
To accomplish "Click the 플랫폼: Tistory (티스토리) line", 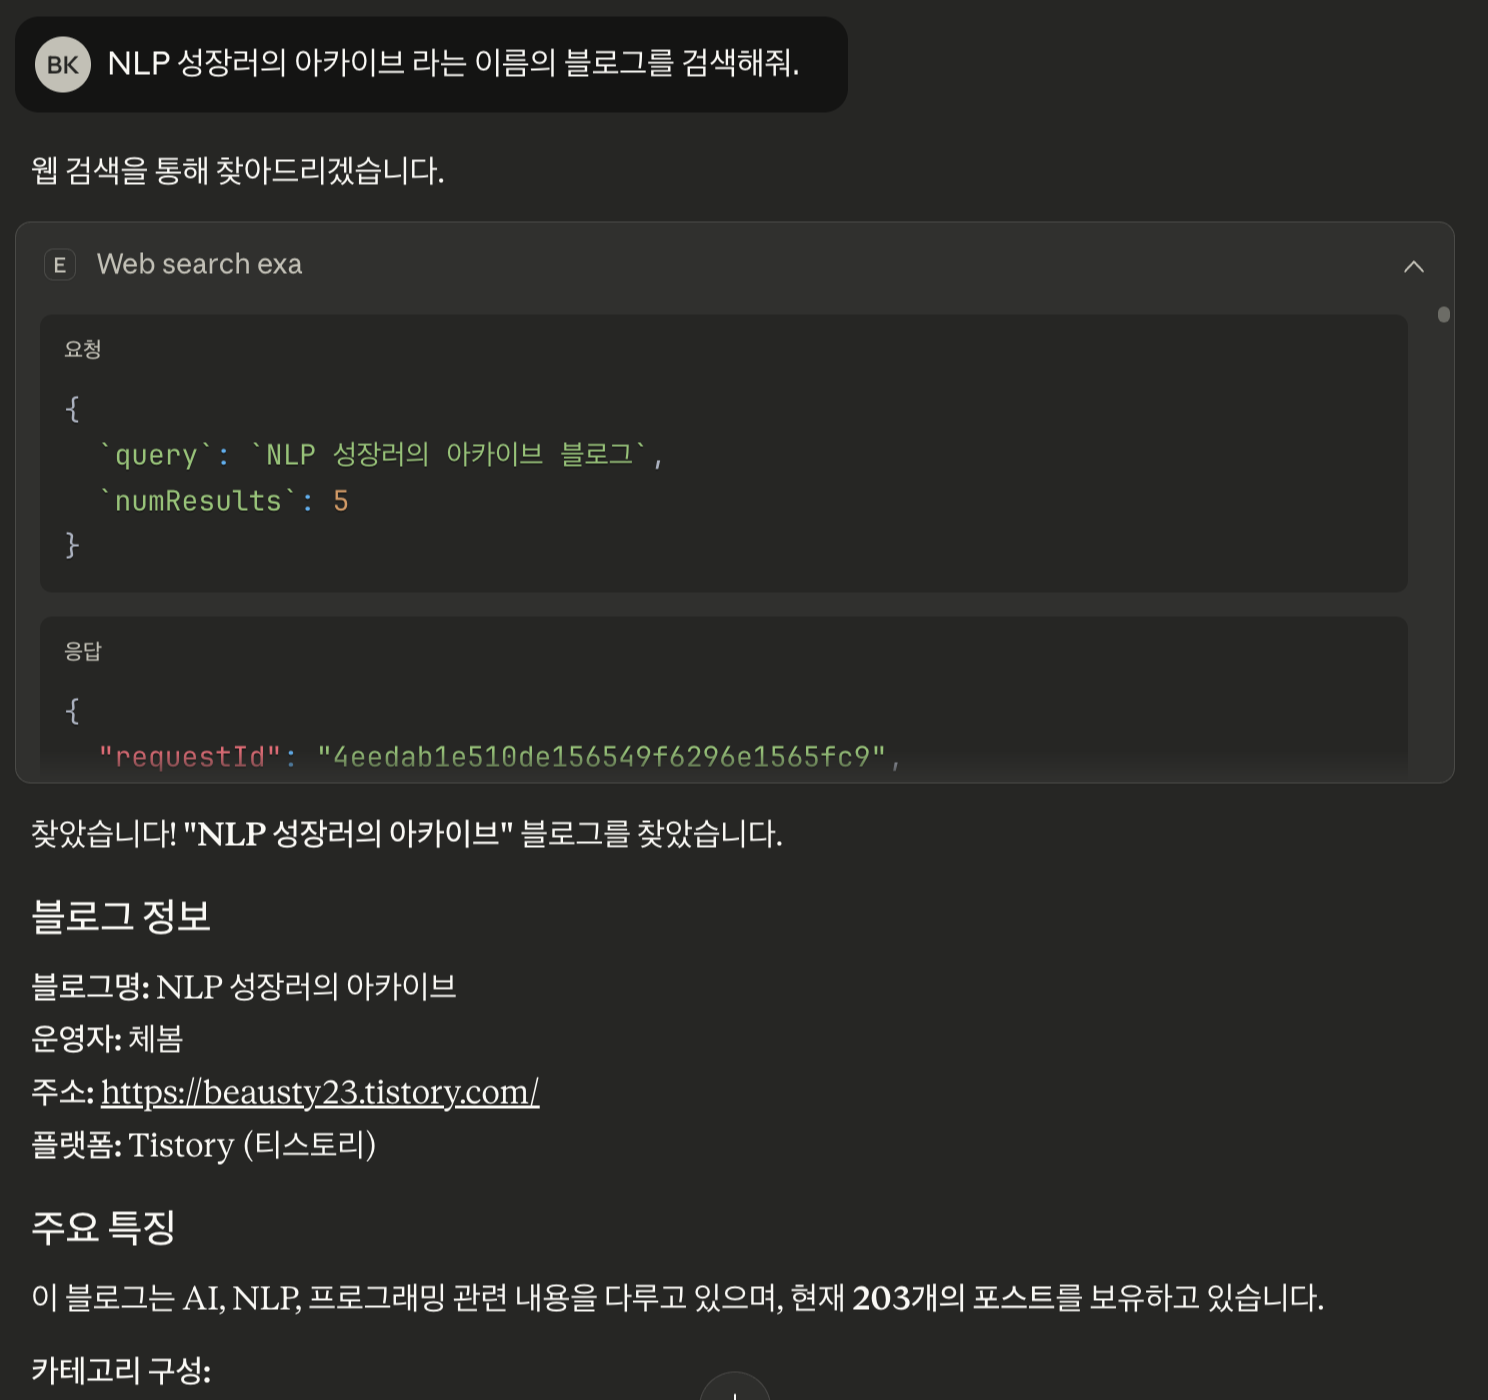I will click(204, 1145).
